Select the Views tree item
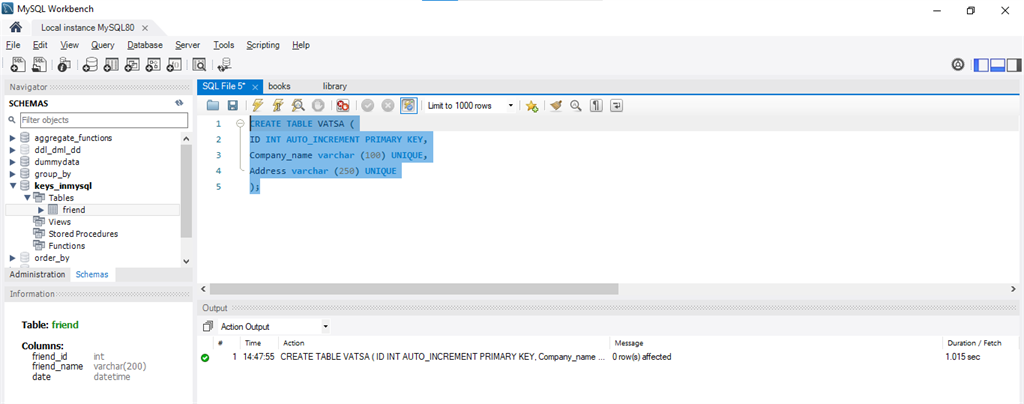Viewport: 1024px width, 404px height. coord(59,222)
